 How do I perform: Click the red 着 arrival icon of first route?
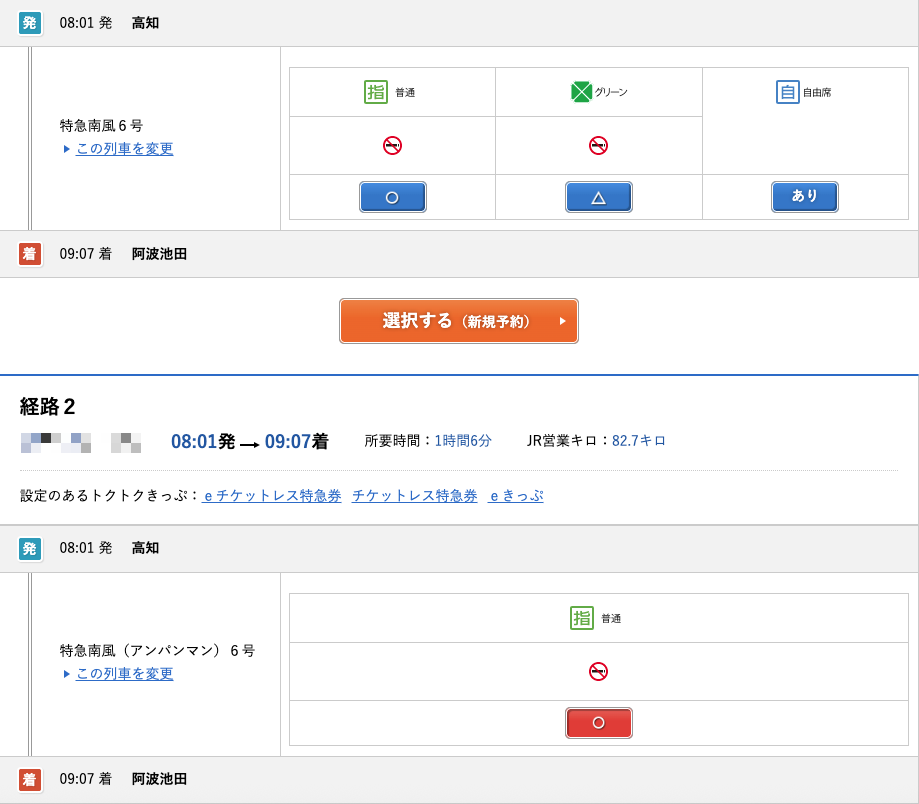point(30,254)
